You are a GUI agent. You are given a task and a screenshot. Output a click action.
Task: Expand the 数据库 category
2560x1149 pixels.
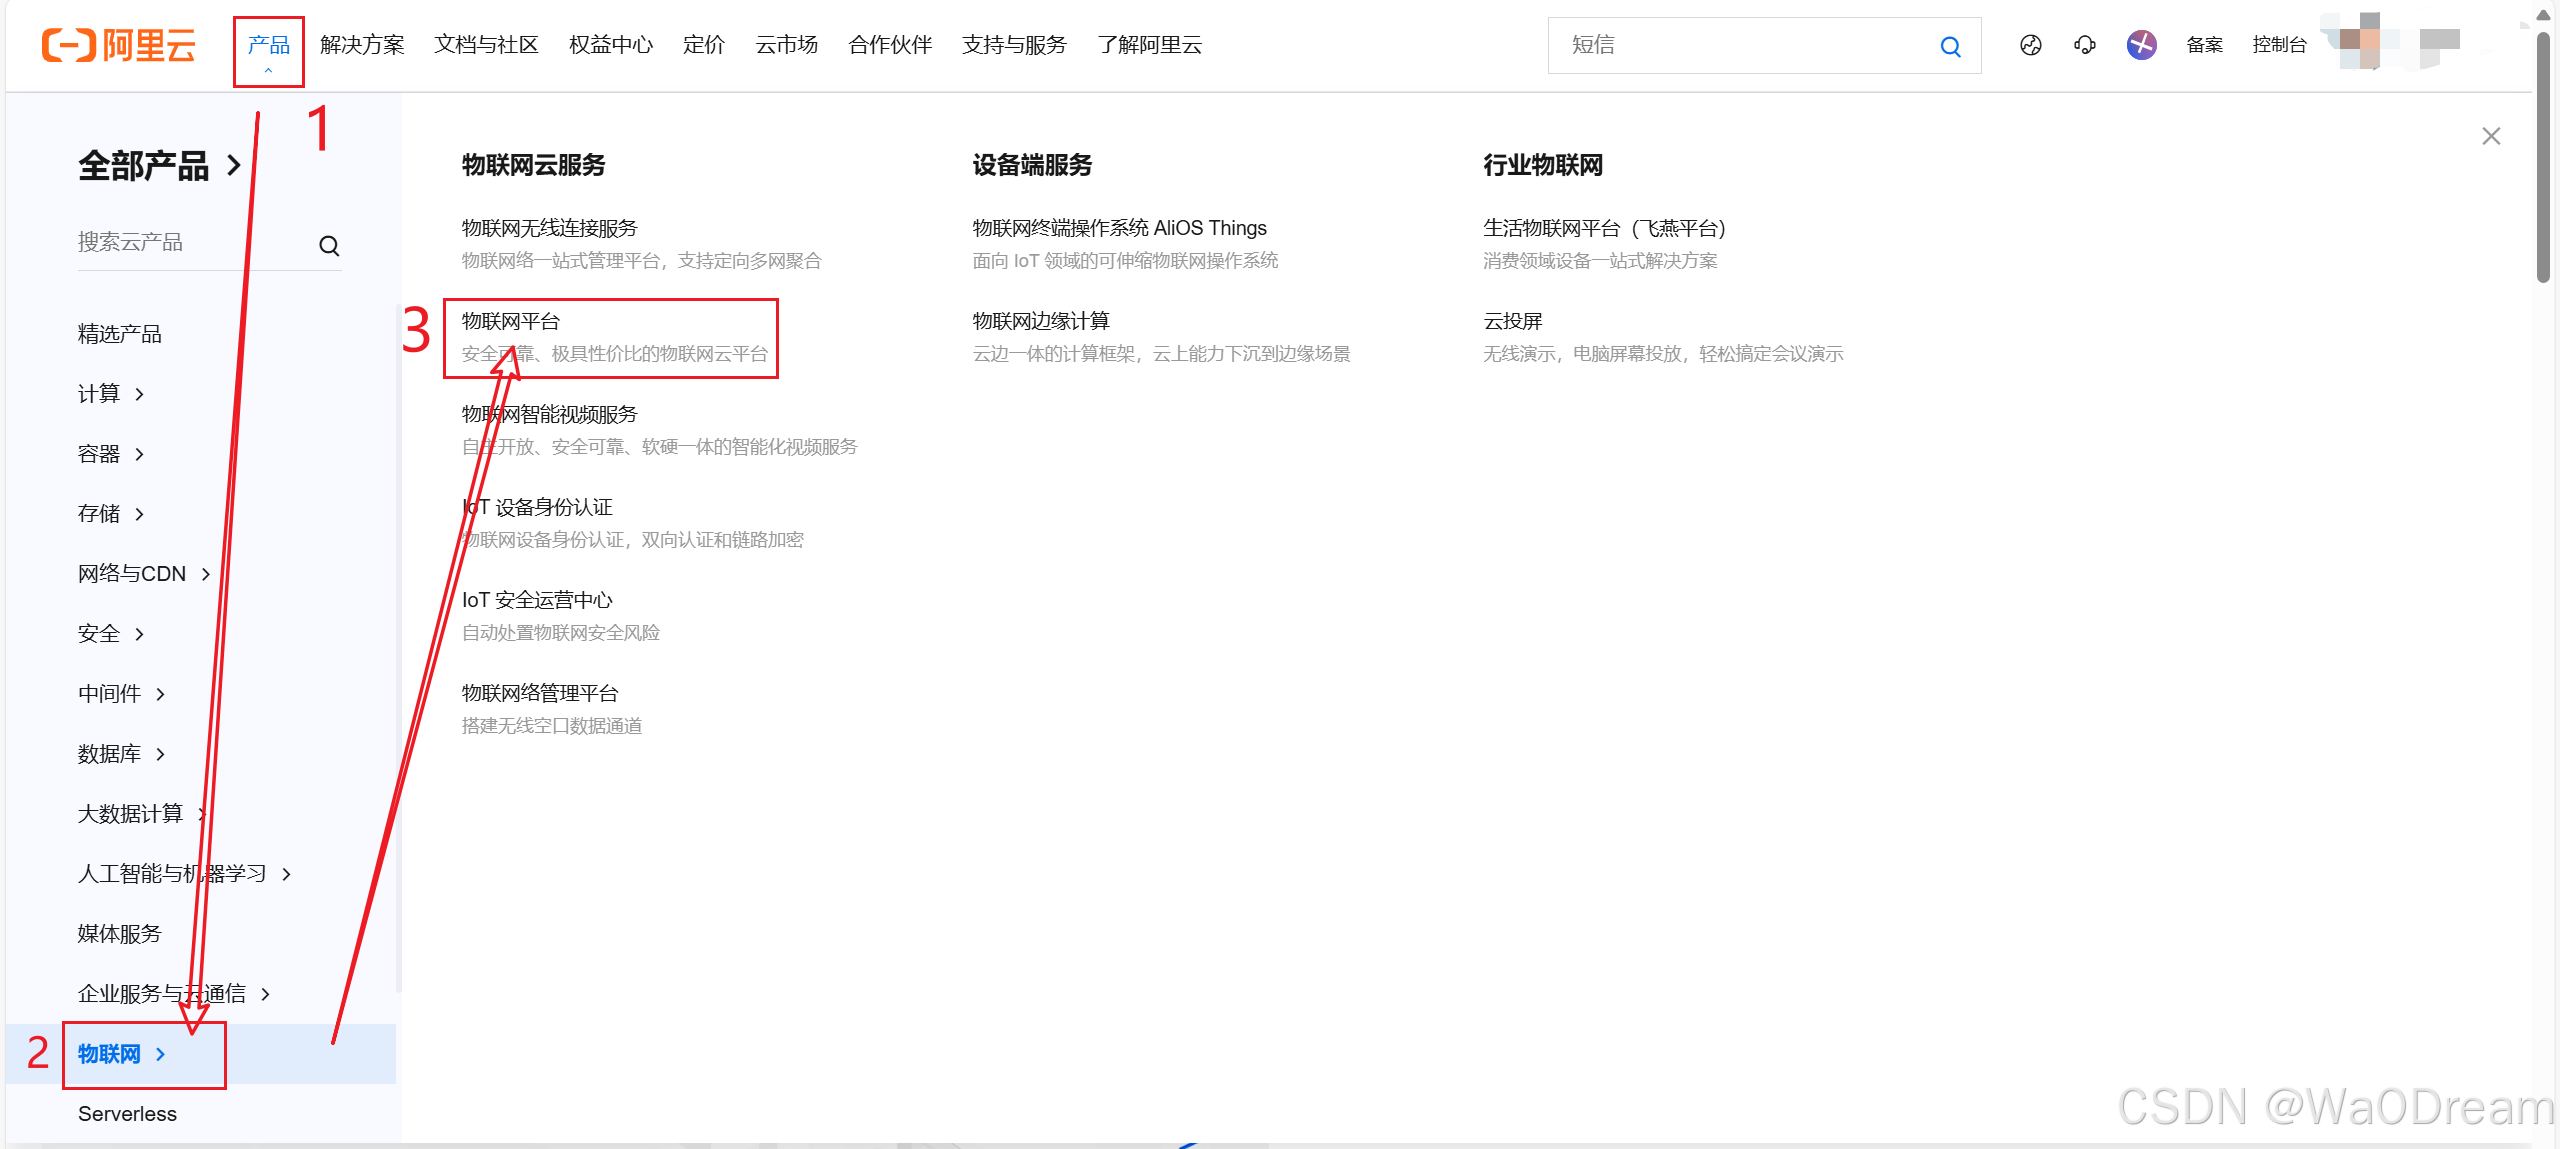tap(122, 754)
